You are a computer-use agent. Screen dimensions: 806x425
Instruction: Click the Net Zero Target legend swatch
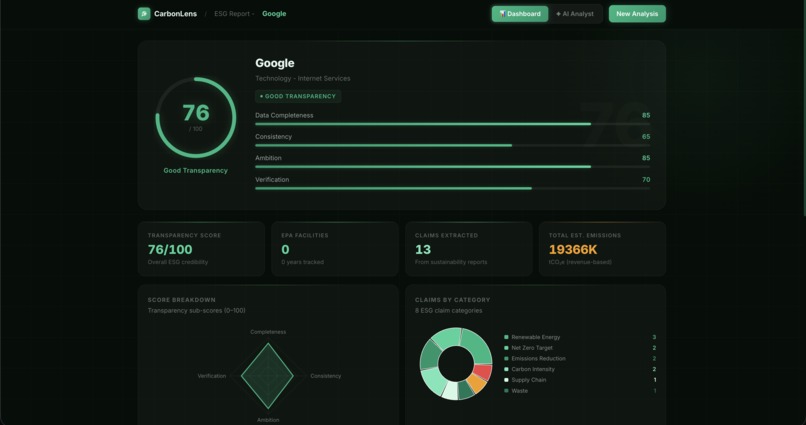tap(506, 348)
